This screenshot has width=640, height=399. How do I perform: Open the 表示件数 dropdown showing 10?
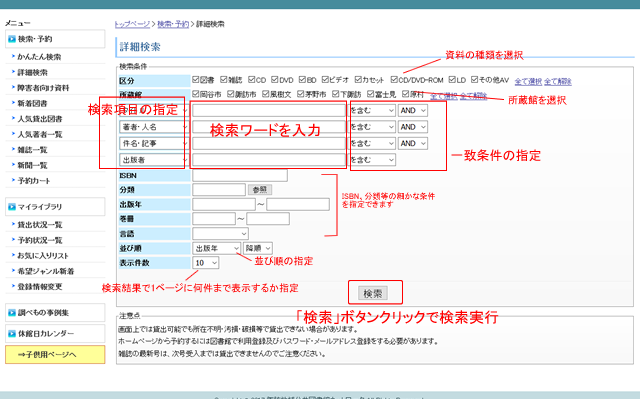coord(205,263)
